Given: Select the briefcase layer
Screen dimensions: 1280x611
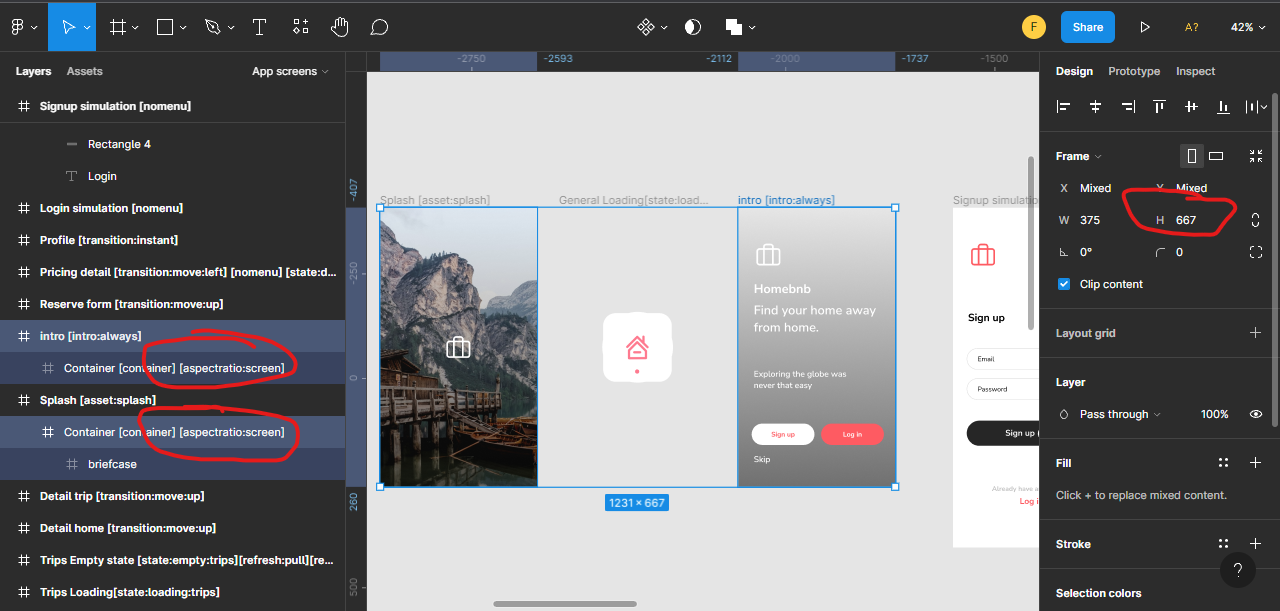Looking at the screenshot, I should pos(172,464).
